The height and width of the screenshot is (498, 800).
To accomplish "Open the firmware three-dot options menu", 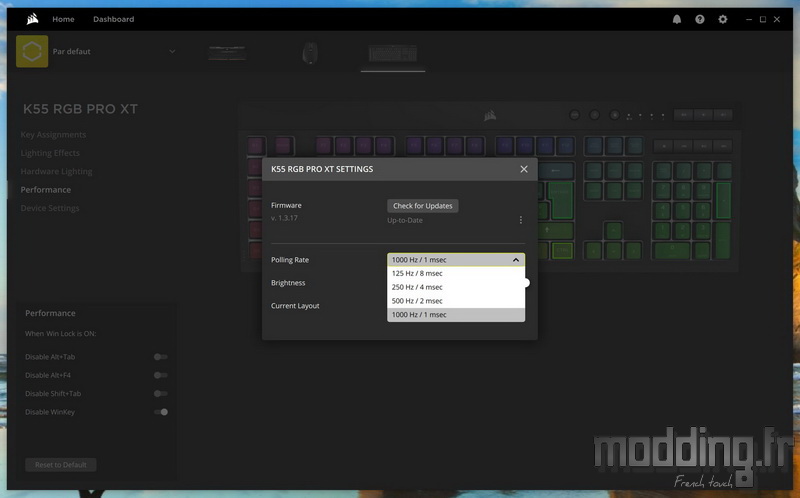I will [x=520, y=220].
